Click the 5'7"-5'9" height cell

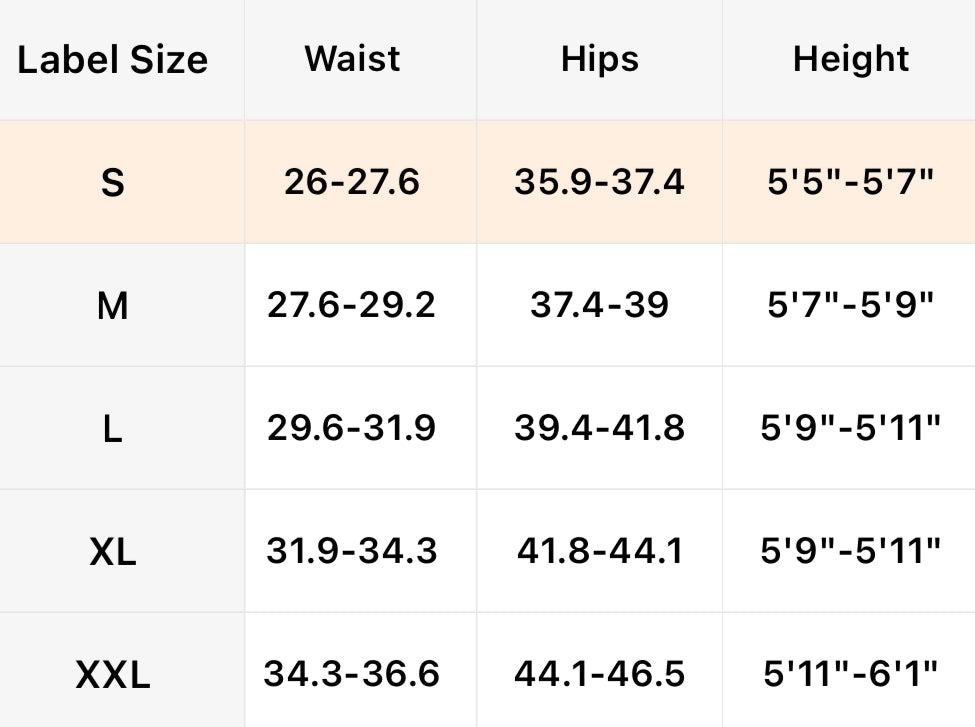[851, 304]
